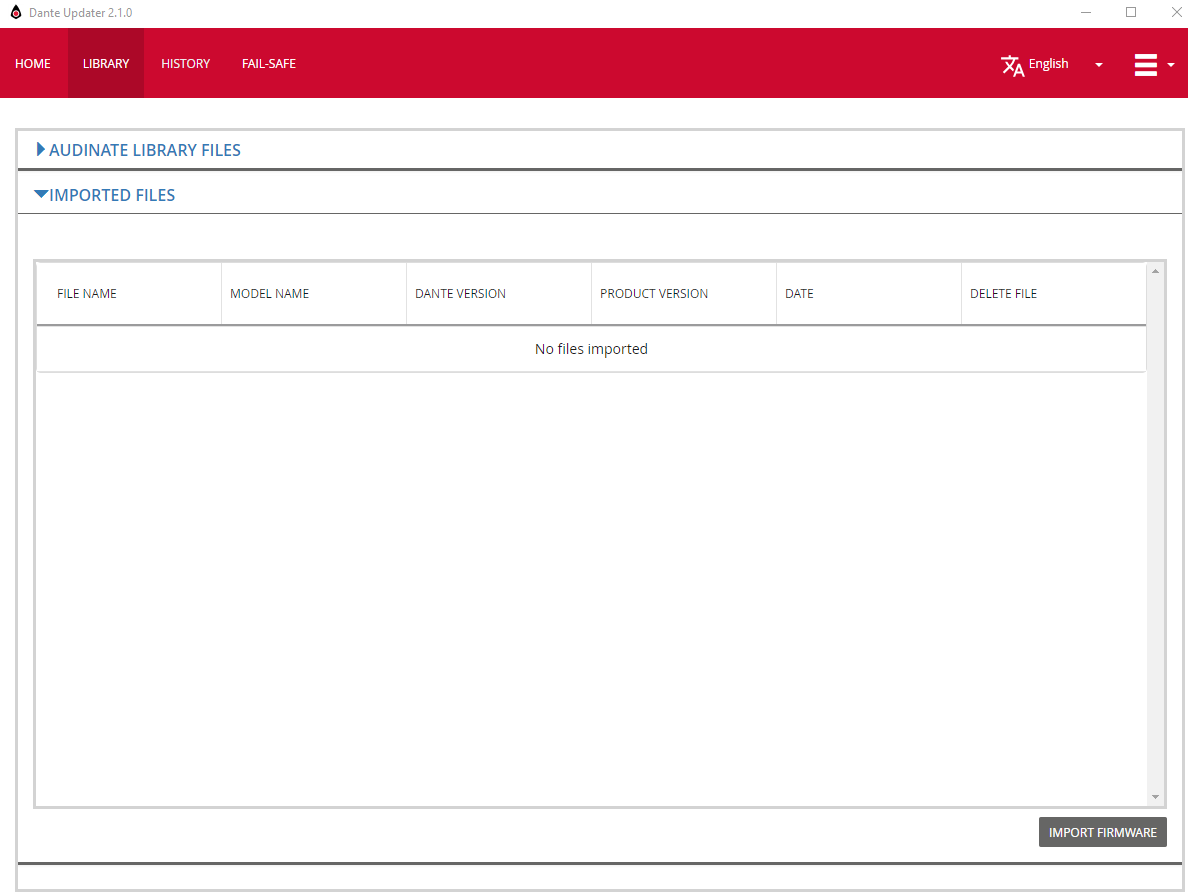The height and width of the screenshot is (893, 1188).
Task: Expand the Audinate Library Files section
Action: [139, 150]
